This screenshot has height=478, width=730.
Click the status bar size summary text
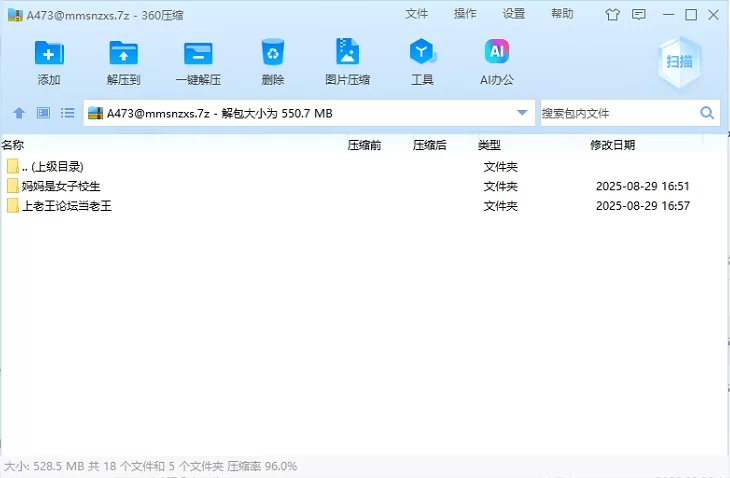click(x=150, y=466)
